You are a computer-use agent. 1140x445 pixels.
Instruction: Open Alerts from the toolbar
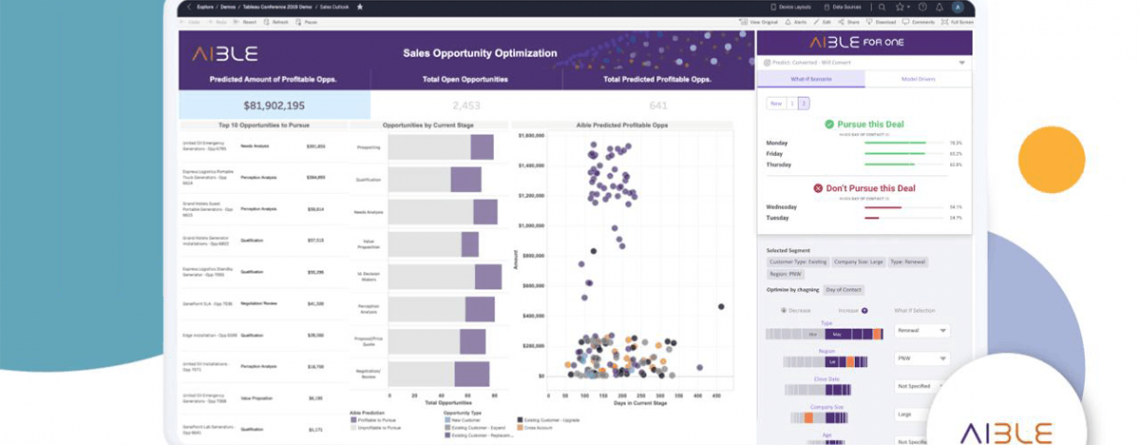pyautogui.click(x=795, y=22)
